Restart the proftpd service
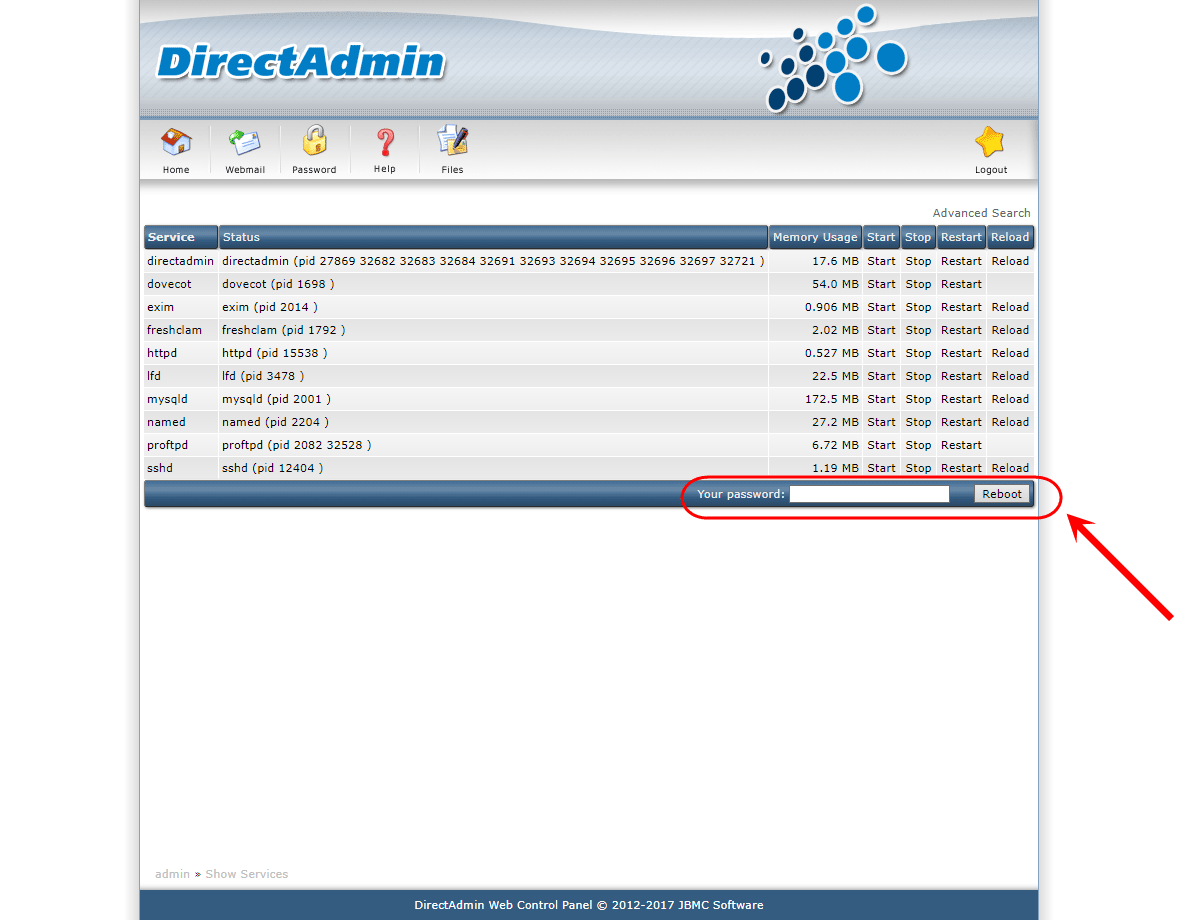The image size is (1179, 920). (x=961, y=445)
